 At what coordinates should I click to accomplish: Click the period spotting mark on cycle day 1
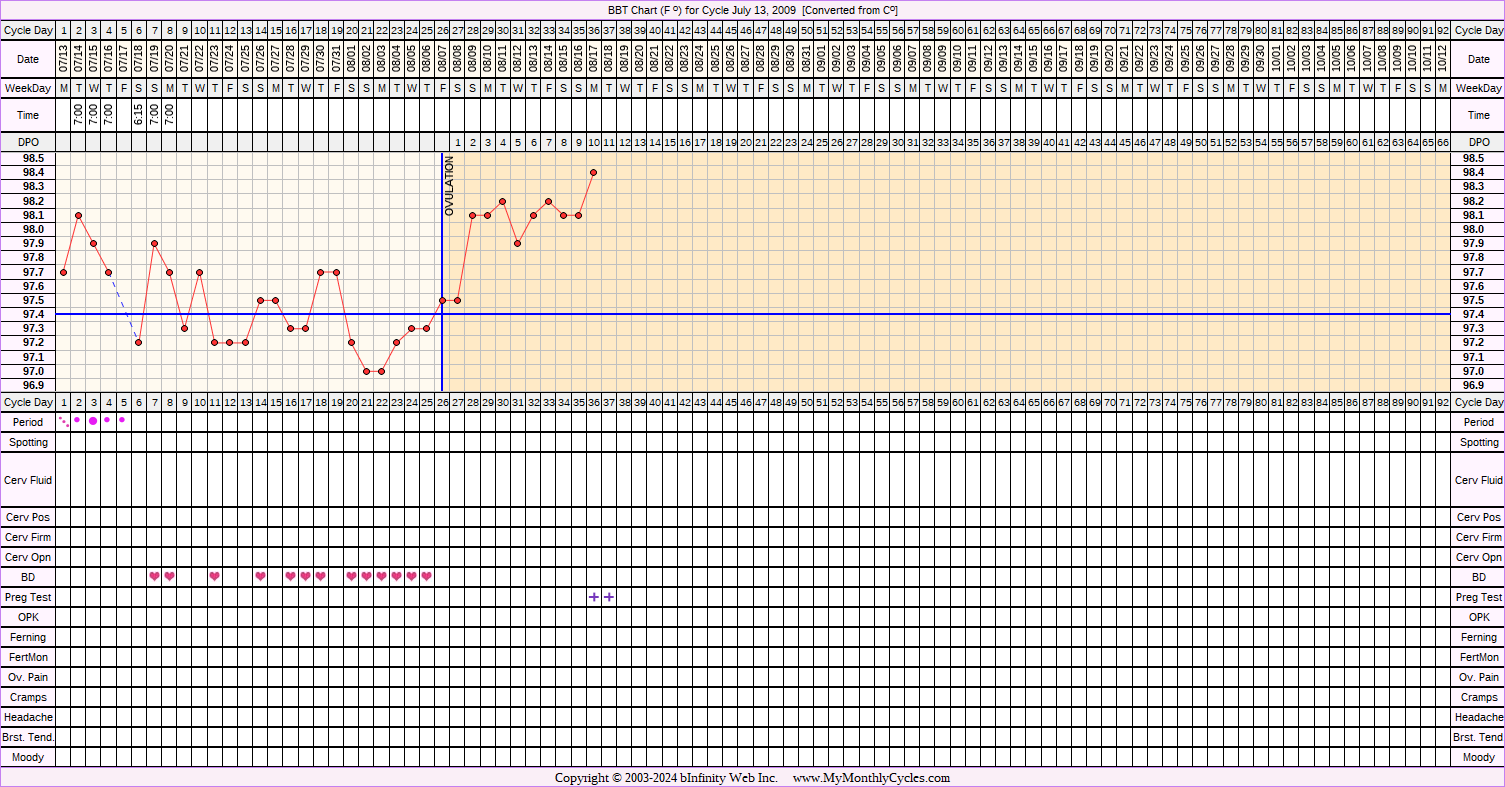click(64, 421)
